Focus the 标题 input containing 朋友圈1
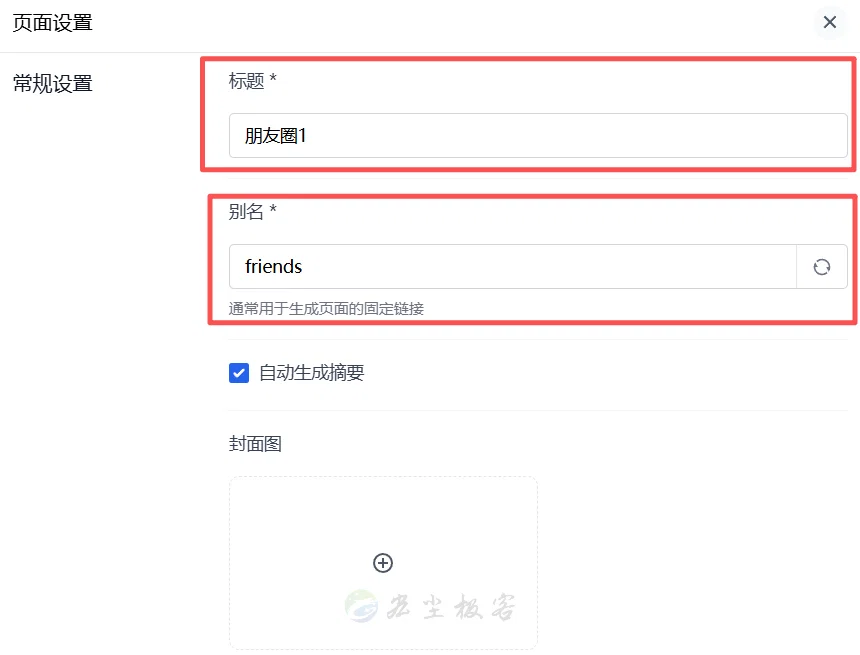The height and width of the screenshot is (655, 860). point(538,135)
